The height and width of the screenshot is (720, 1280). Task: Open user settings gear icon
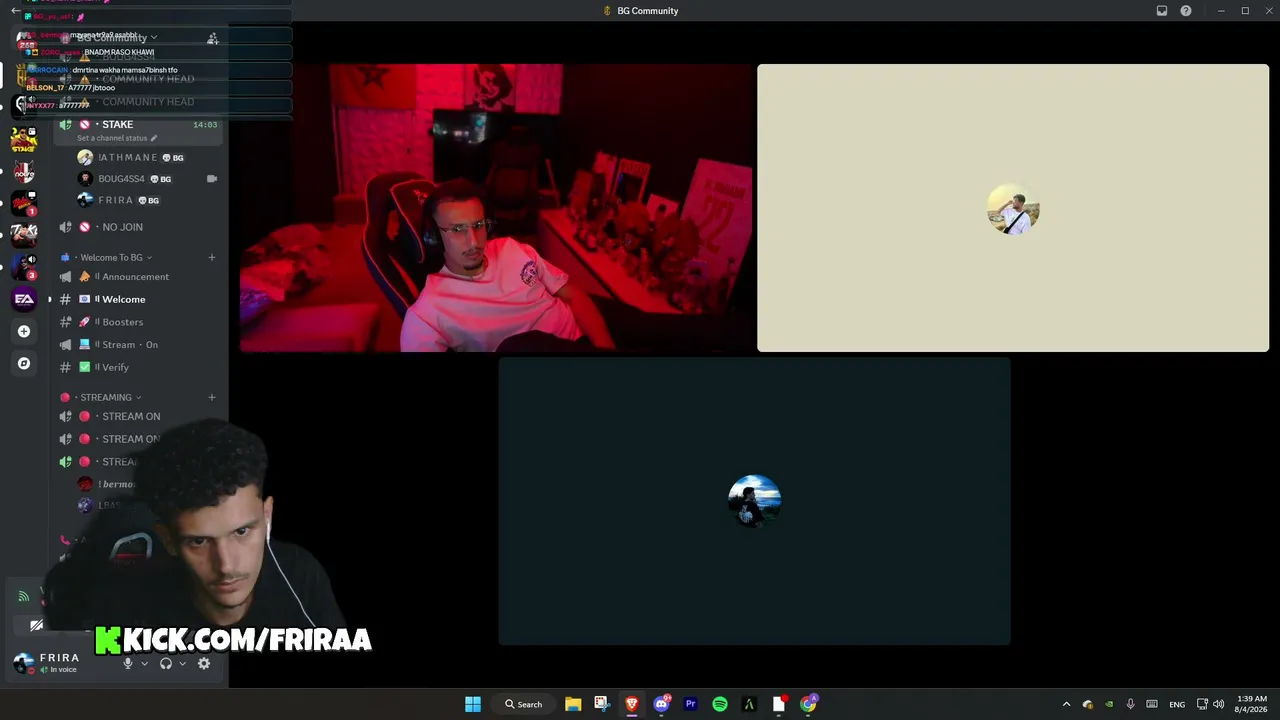tap(204, 663)
